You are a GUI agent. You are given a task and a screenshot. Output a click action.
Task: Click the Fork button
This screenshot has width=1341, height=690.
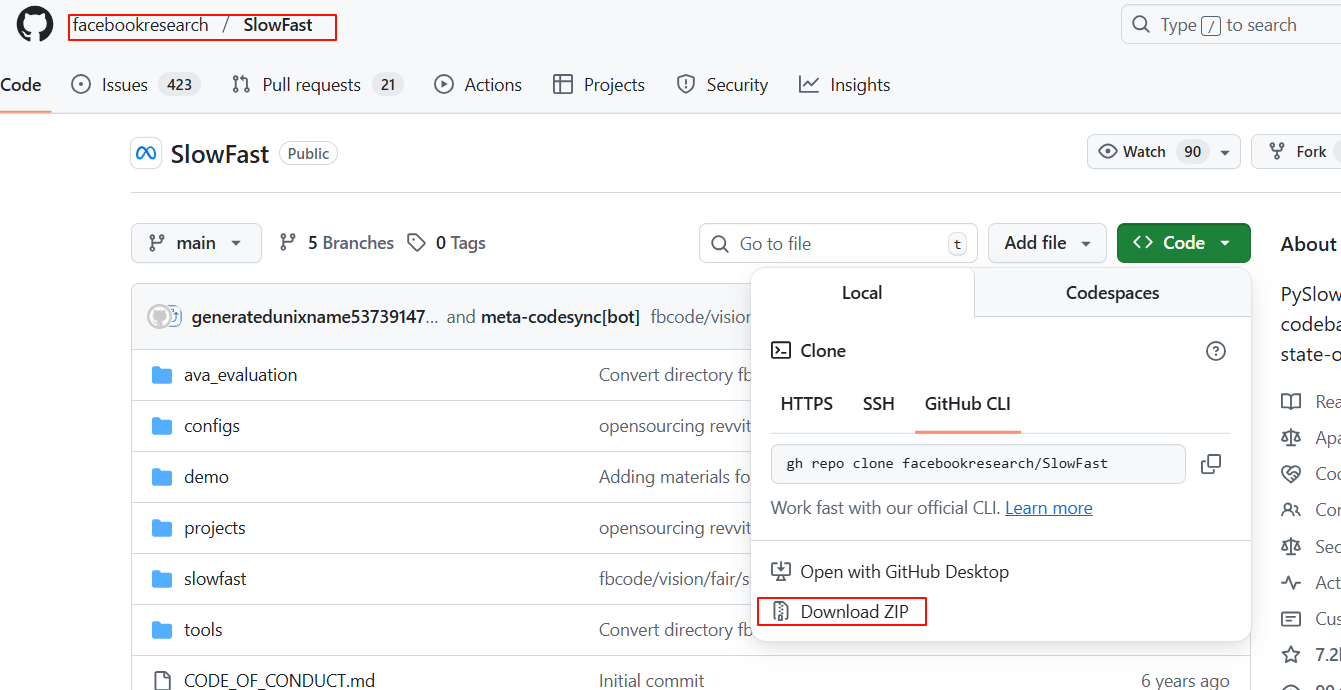click(x=1297, y=152)
